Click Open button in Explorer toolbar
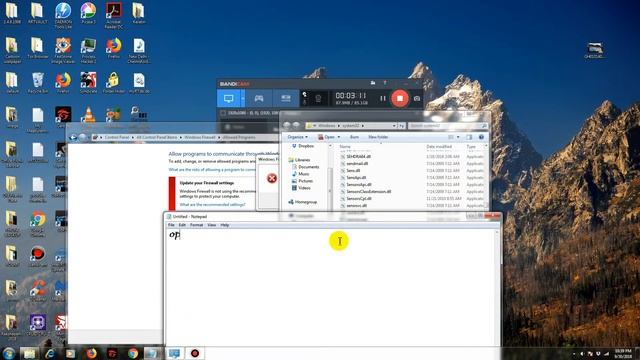Viewport: 640px width, 360px height. pos(327,137)
